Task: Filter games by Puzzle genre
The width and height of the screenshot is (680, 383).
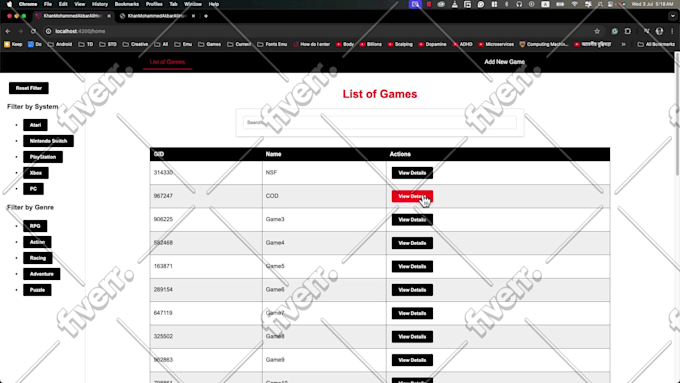Action: [x=37, y=290]
